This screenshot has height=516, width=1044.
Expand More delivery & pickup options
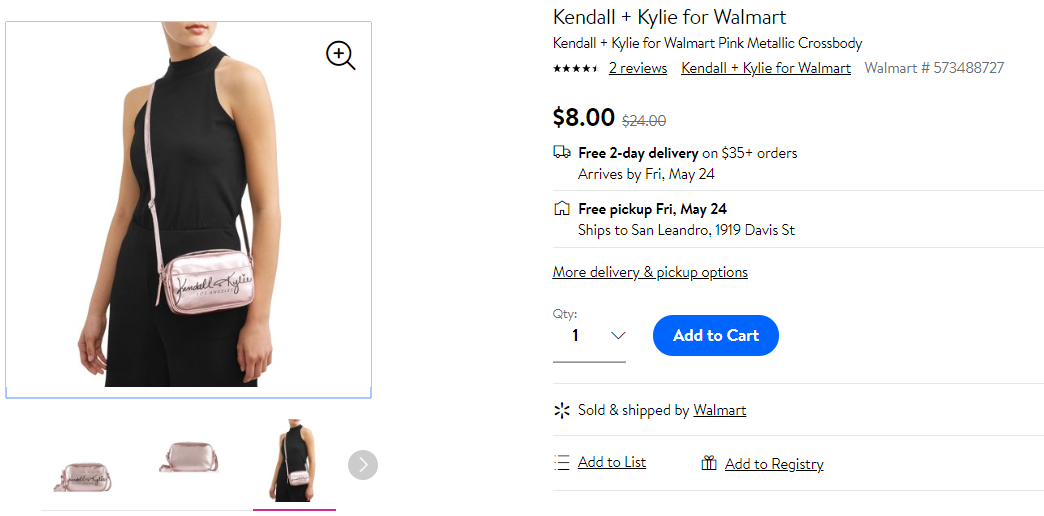(x=650, y=272)
